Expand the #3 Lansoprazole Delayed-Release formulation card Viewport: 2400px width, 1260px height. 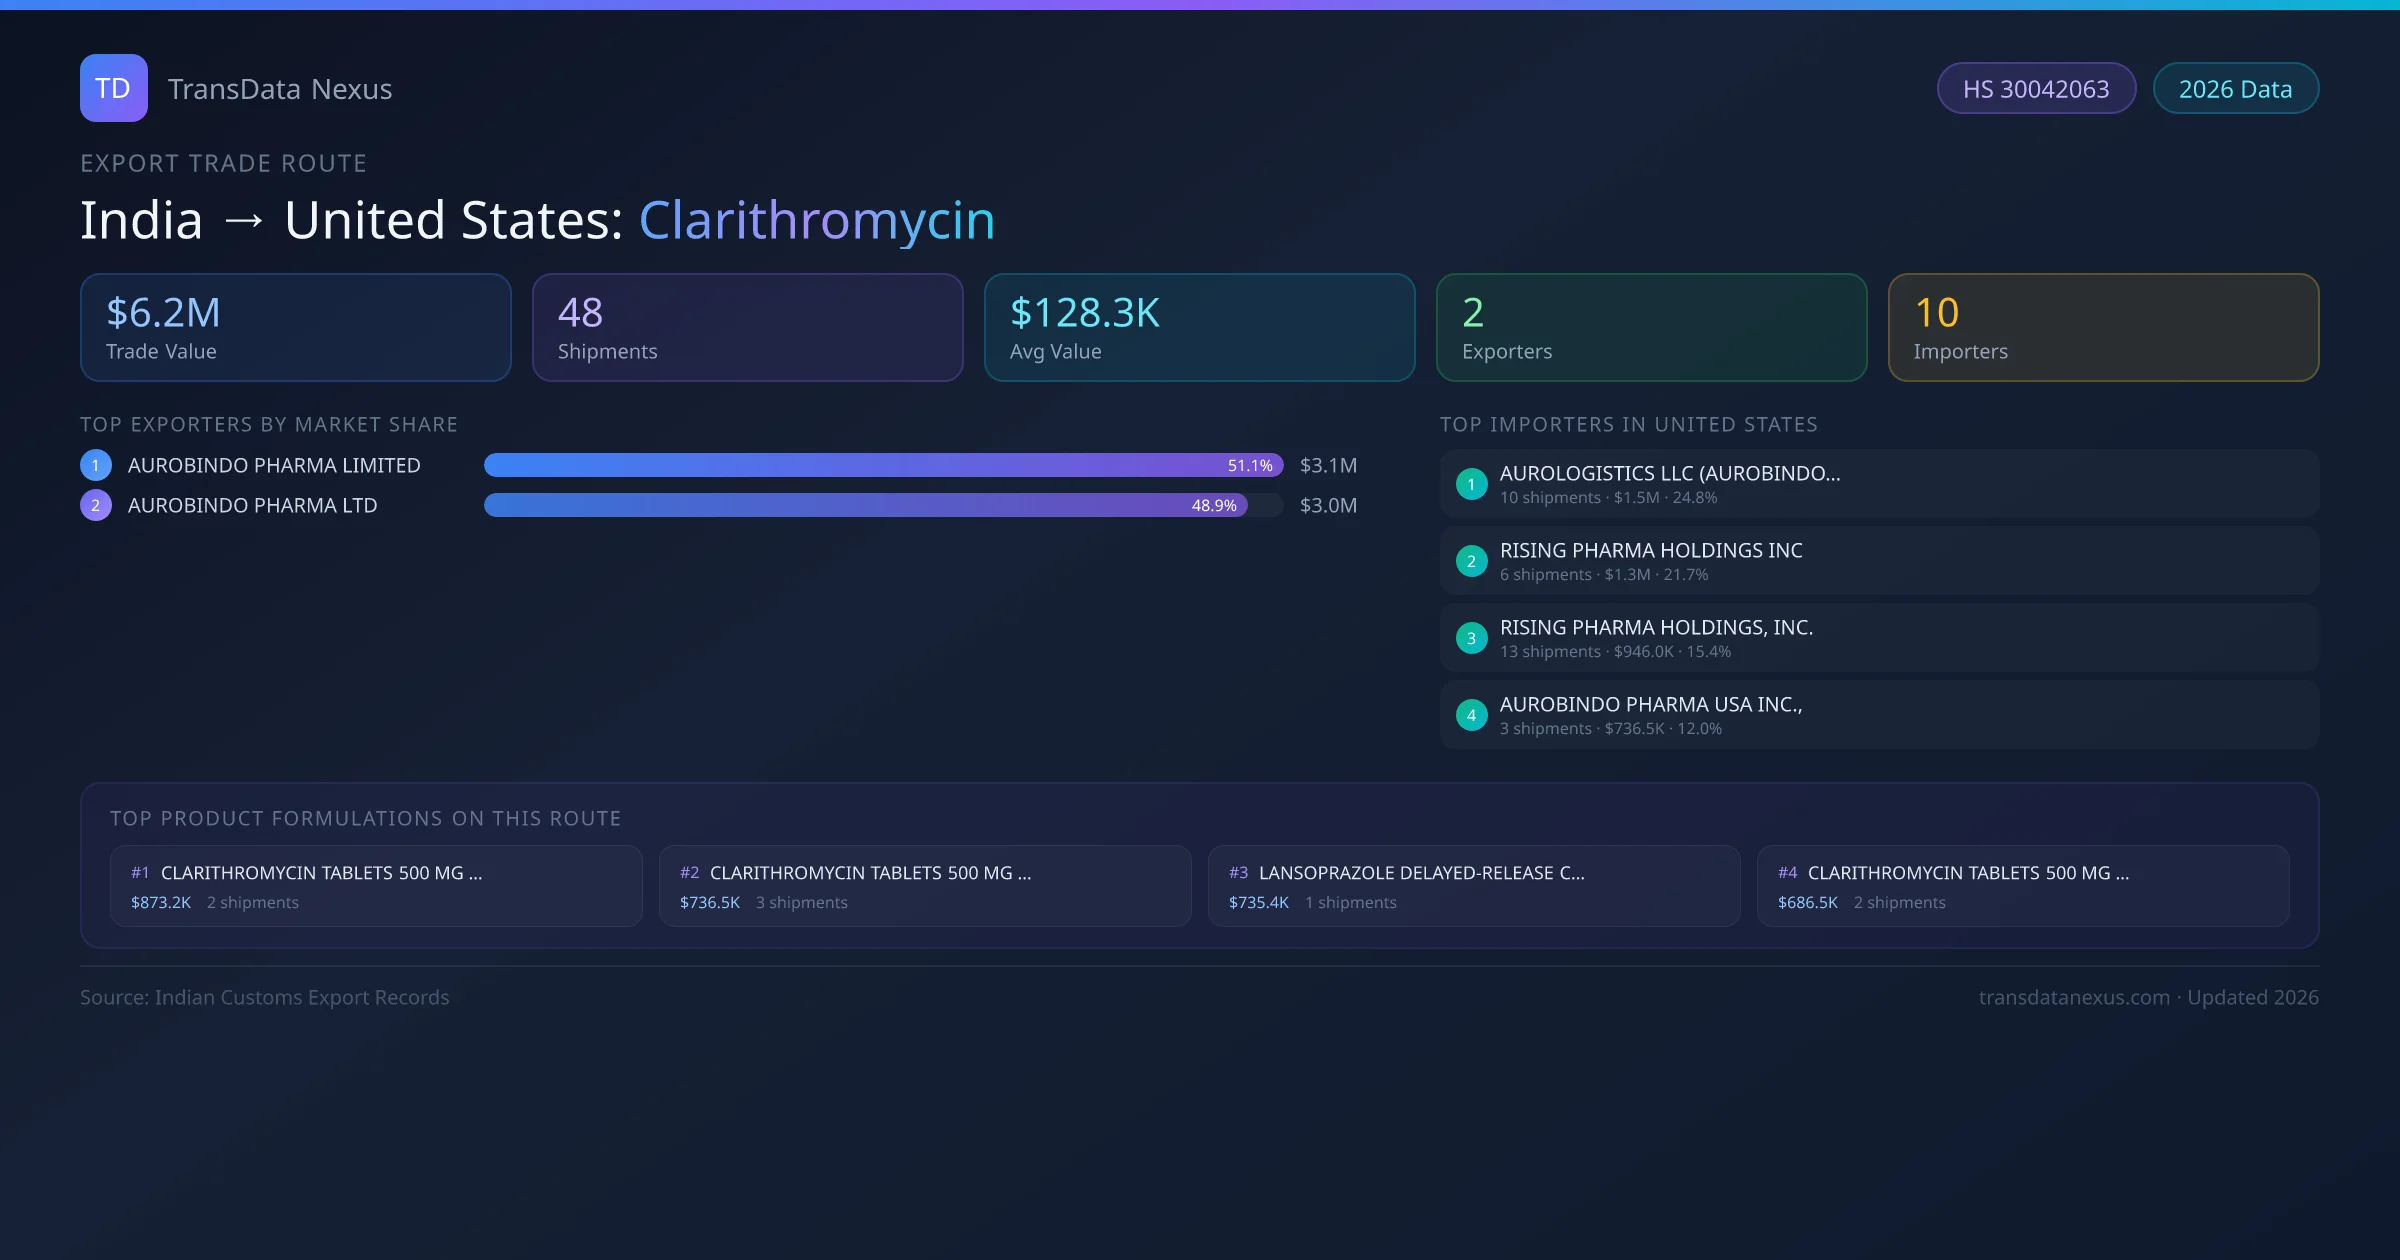coord(1474,886)
